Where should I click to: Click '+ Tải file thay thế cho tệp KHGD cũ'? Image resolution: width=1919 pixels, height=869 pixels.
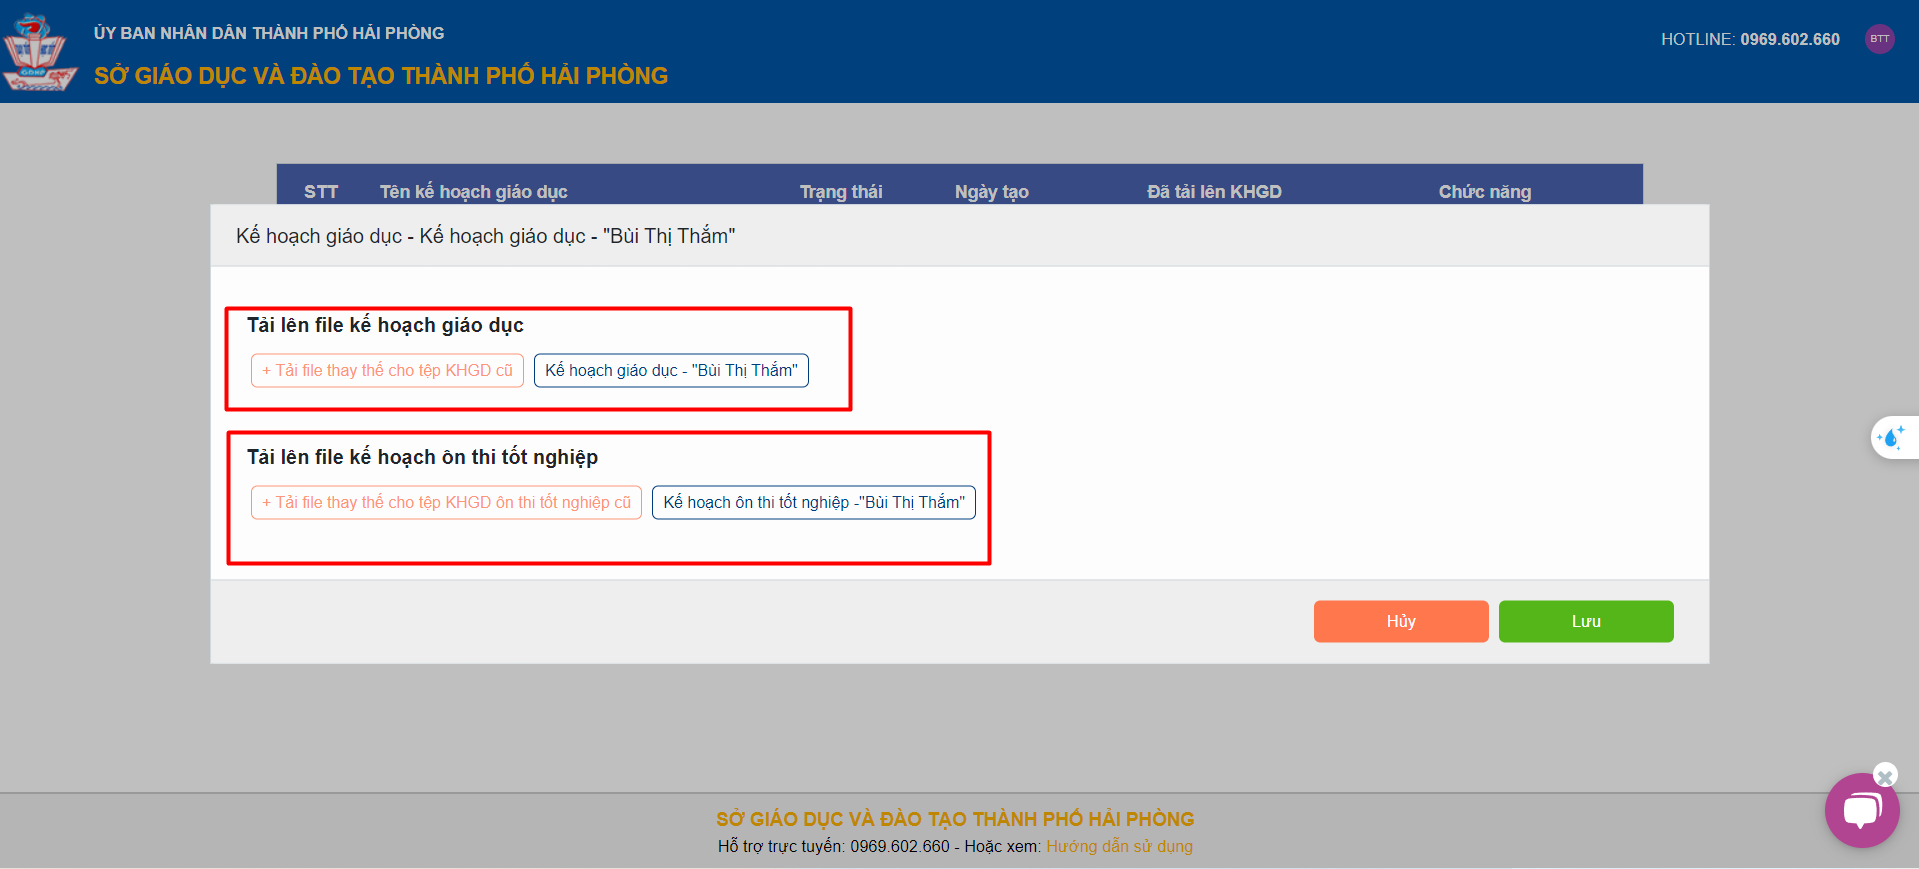click(x=387, y=371)
